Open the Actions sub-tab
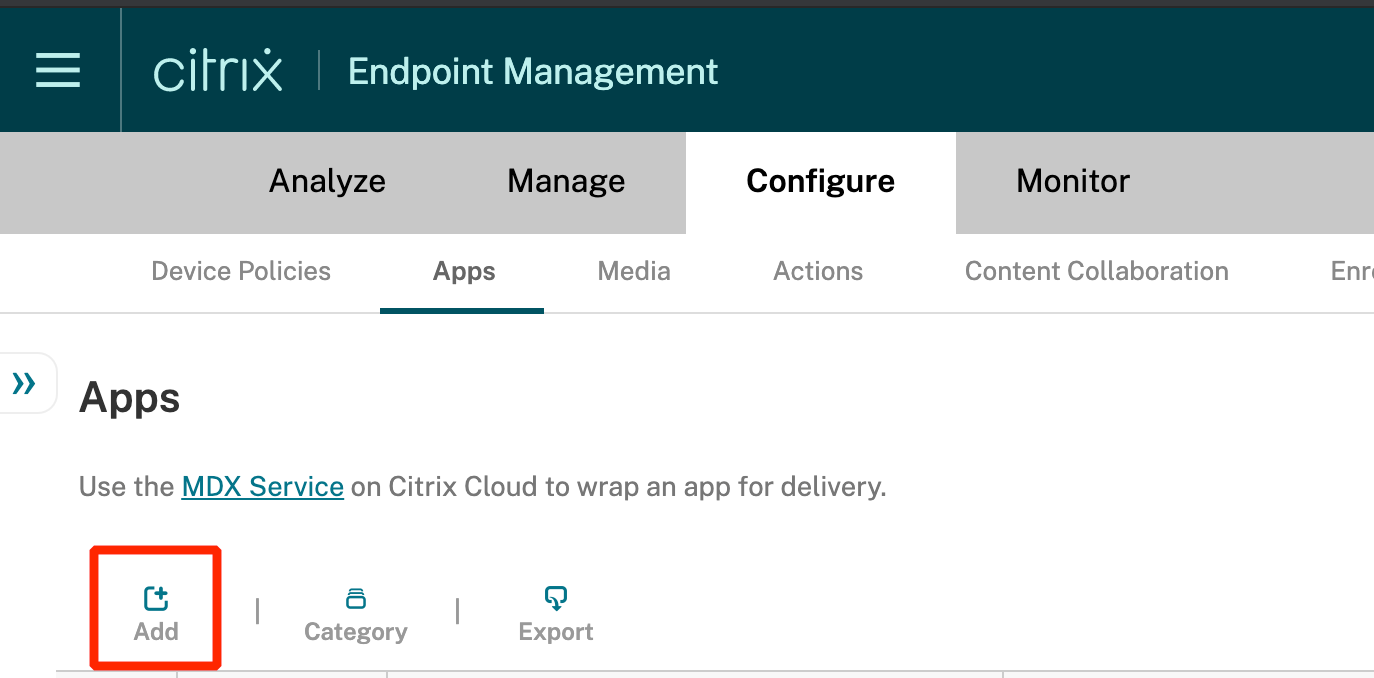This screenshot has width=1374, height=678. tap(818, 271)
